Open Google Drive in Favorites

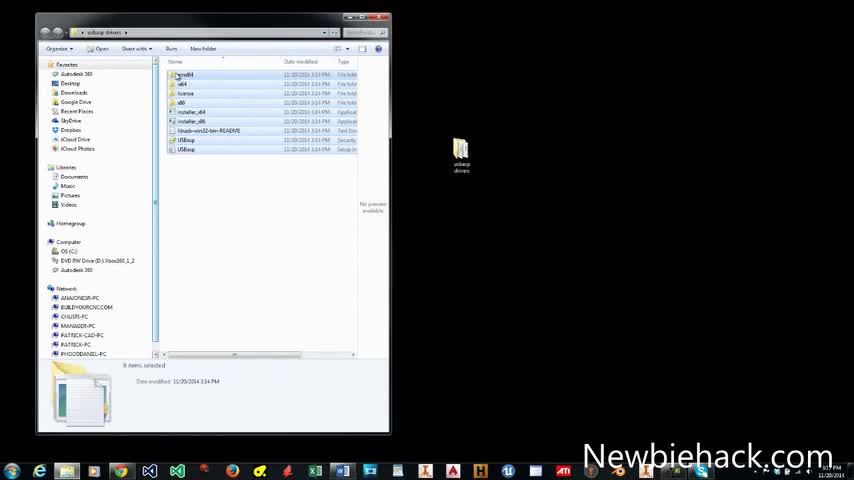coord(76,102)
